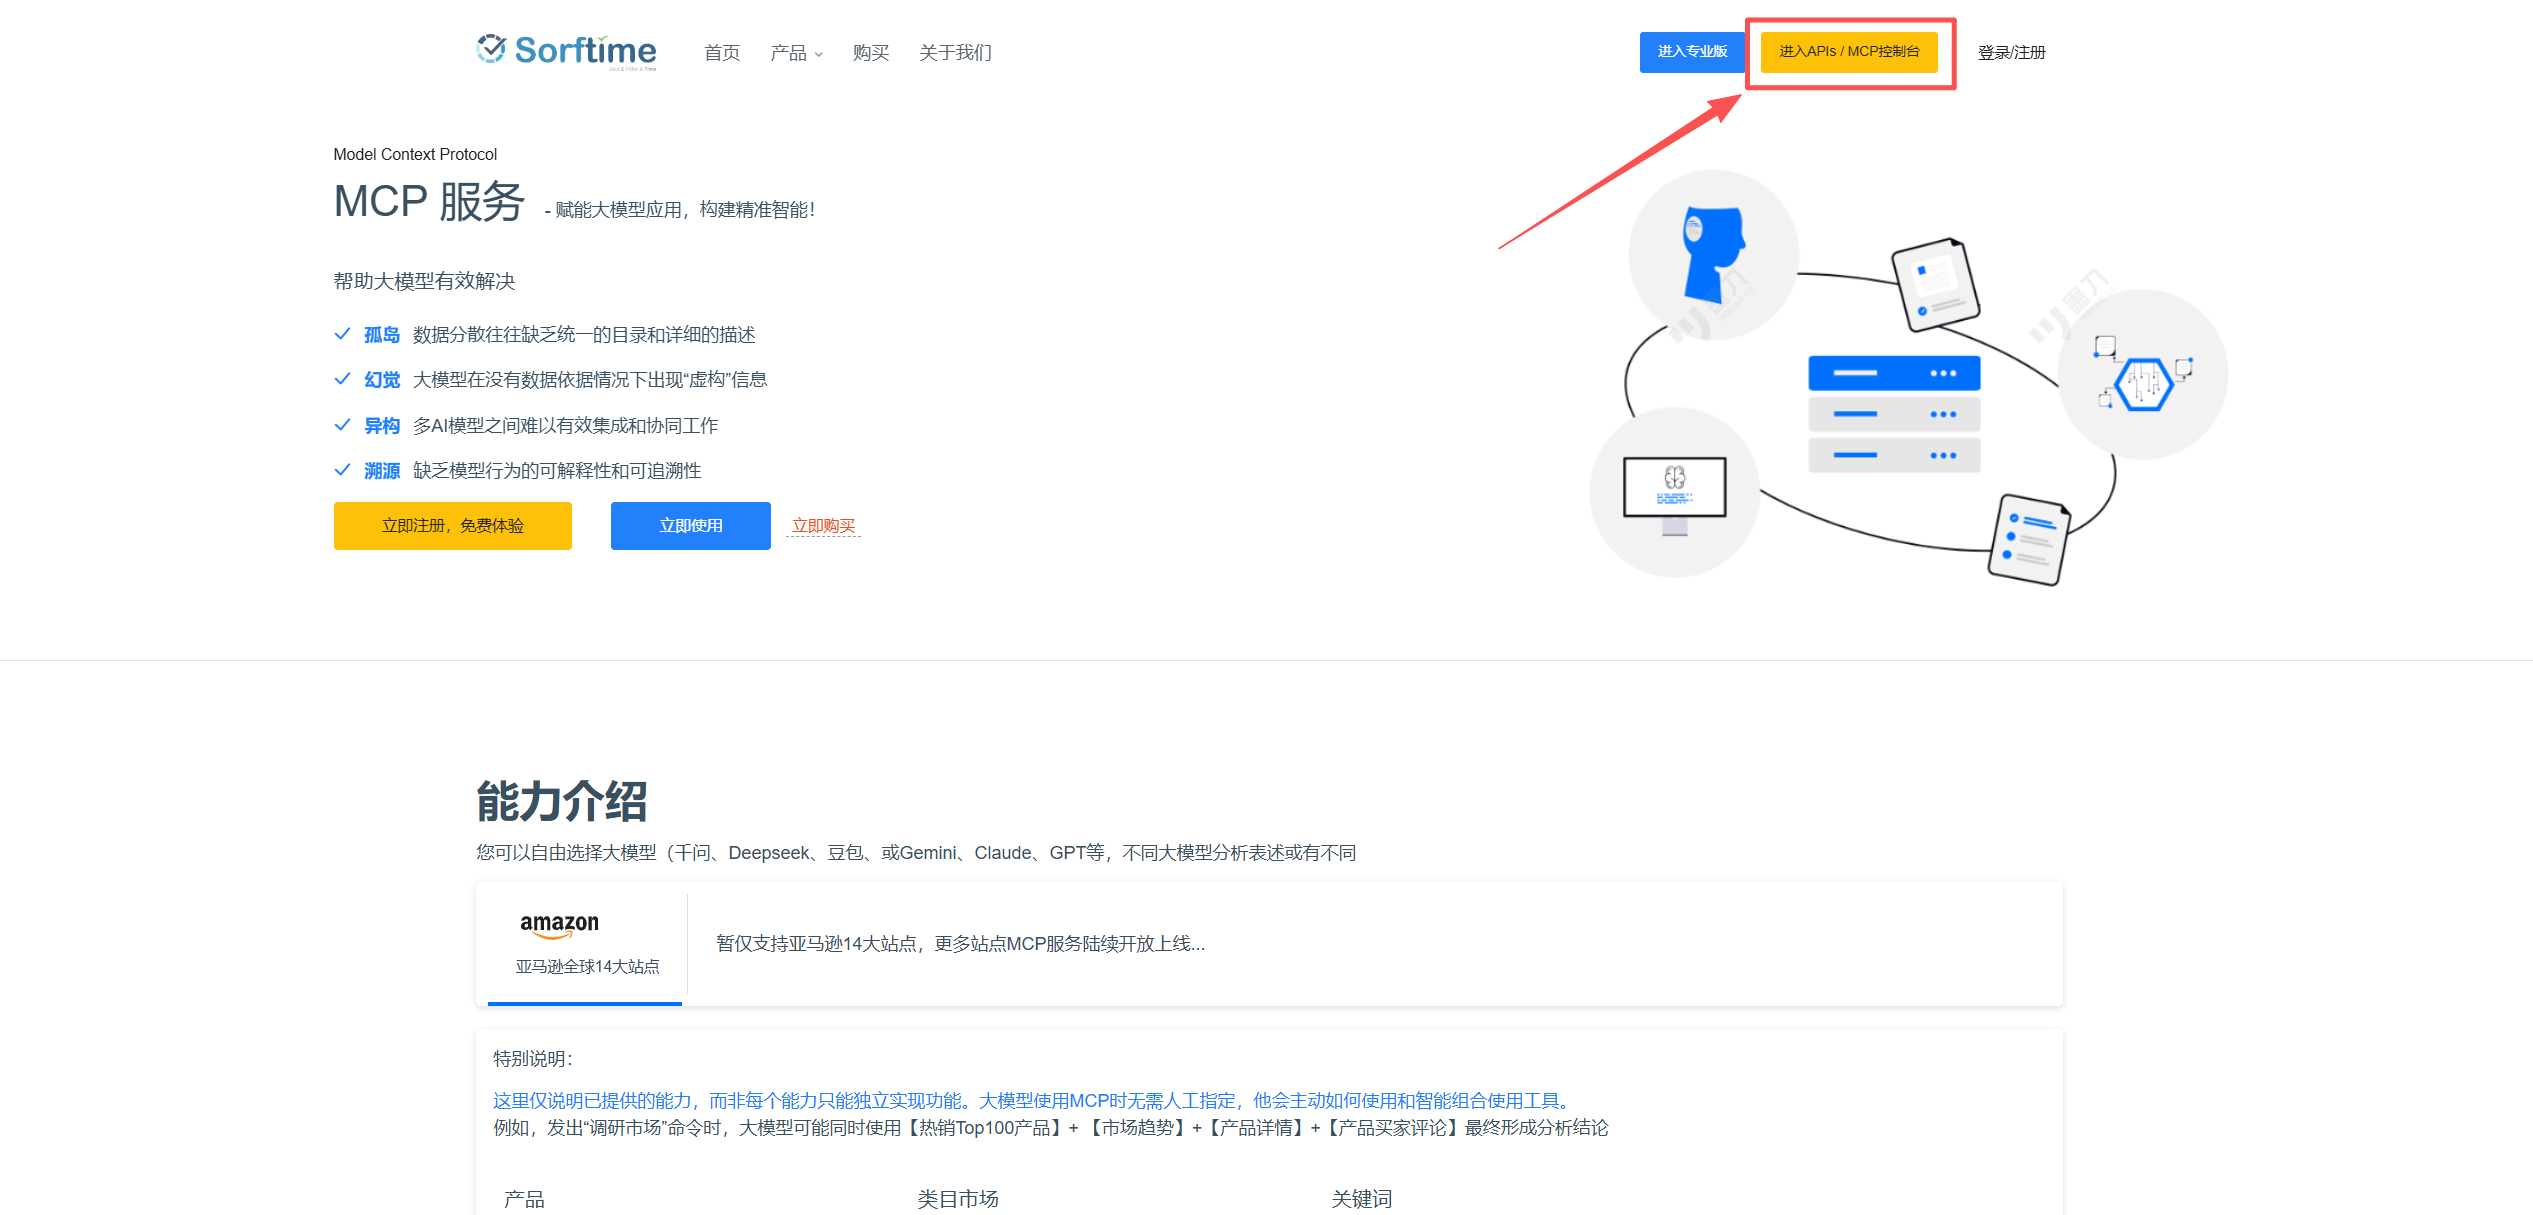Click the checkmark beside 溯源
The height and width of the screenshot is (1215, 2533).
pyautogui.click(x=342, y=470)
